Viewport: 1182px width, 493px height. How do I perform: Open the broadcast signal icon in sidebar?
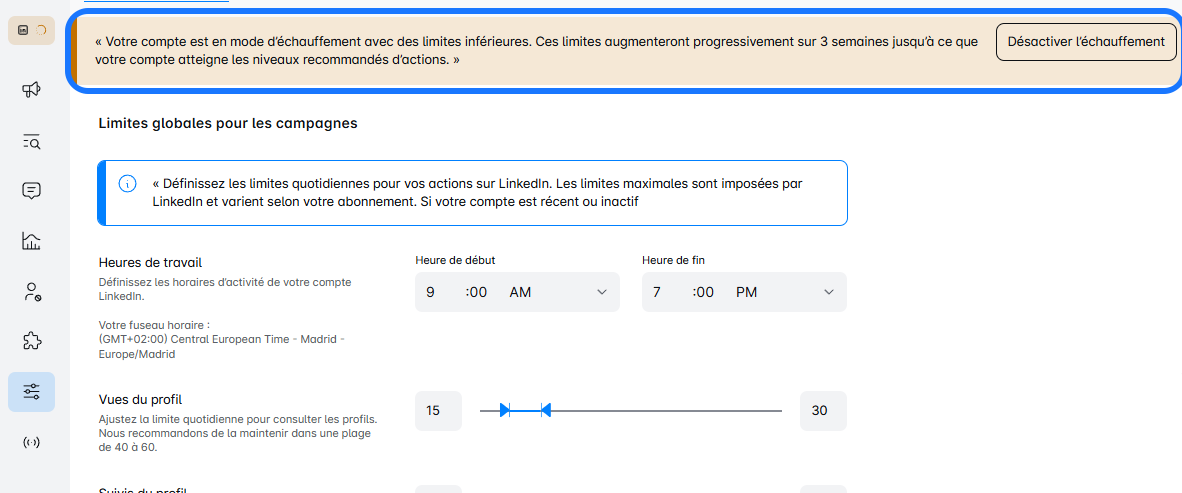click(31, 442)
